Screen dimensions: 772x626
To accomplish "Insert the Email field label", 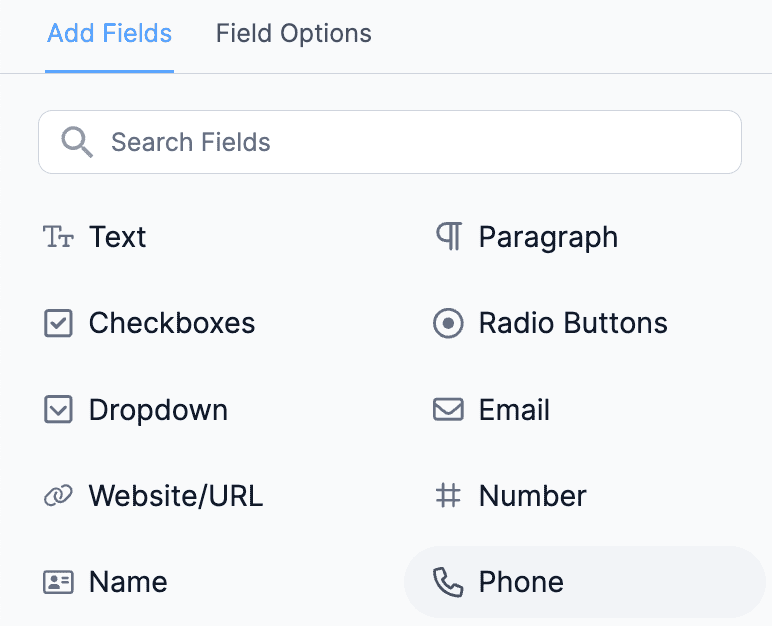I will click(x=515, y=410).
